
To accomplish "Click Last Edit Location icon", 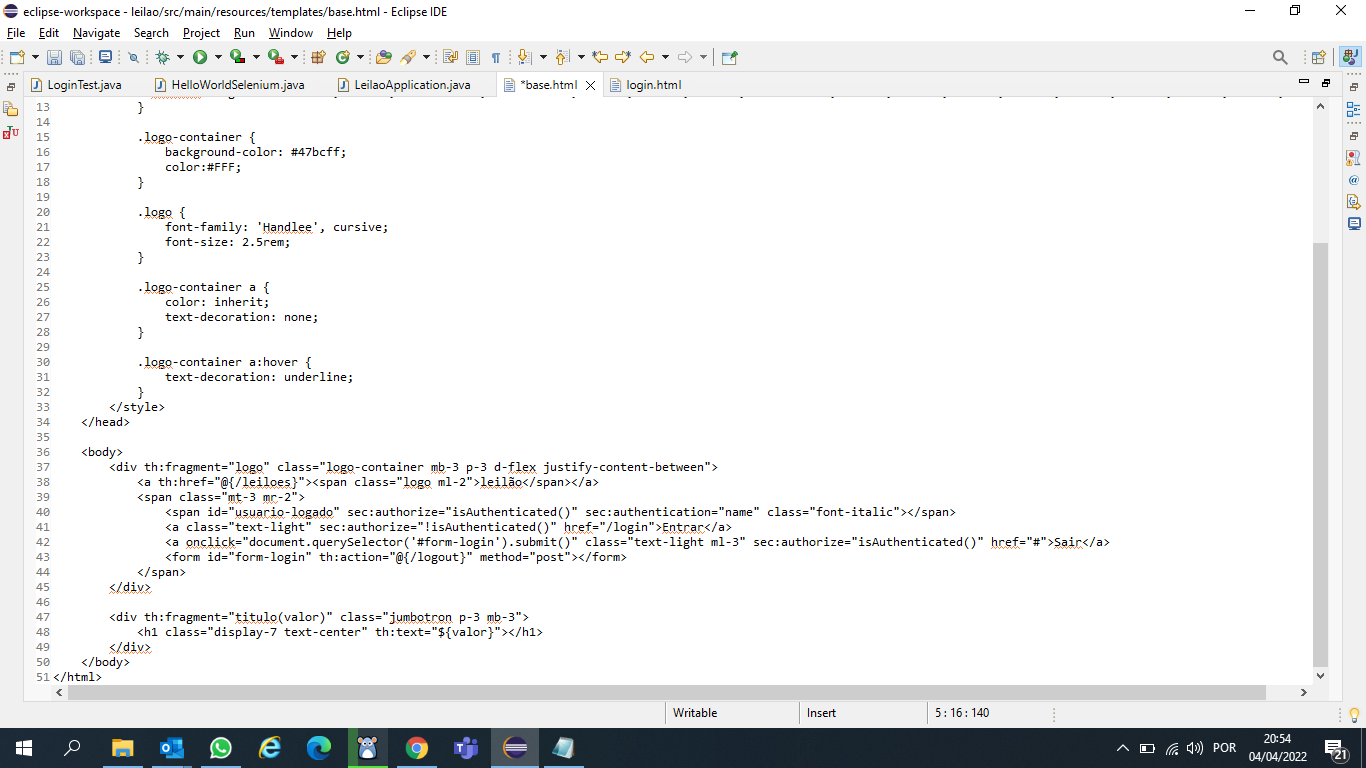I will coord(600,57).
